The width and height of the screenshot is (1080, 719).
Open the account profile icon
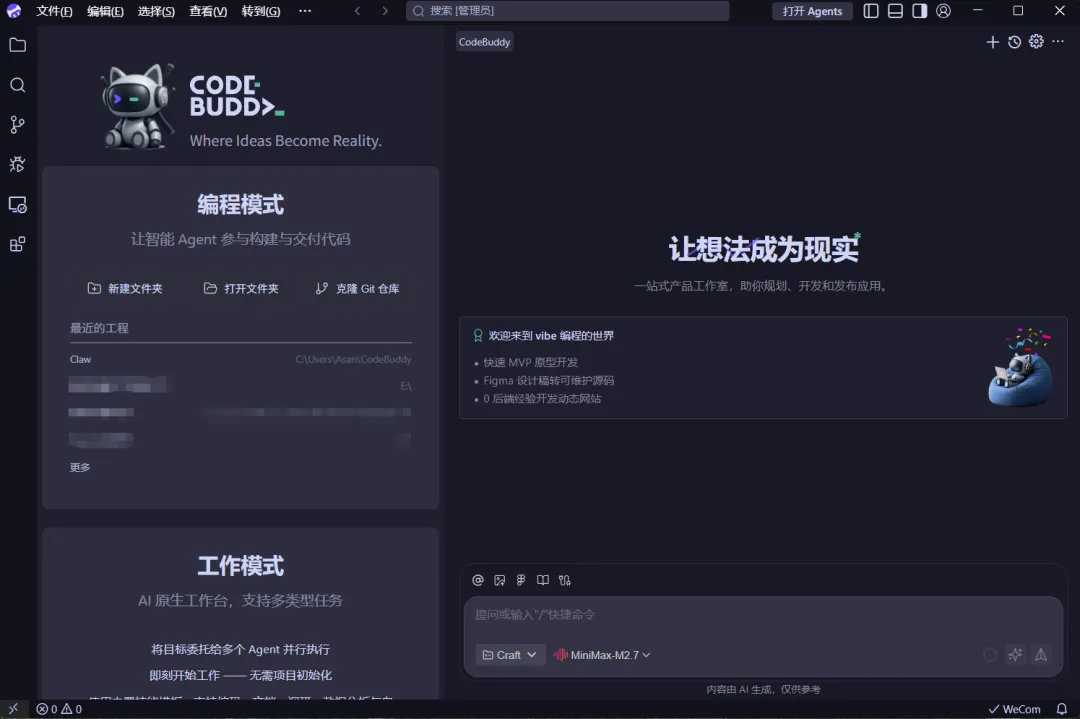(x=944, y=11)
